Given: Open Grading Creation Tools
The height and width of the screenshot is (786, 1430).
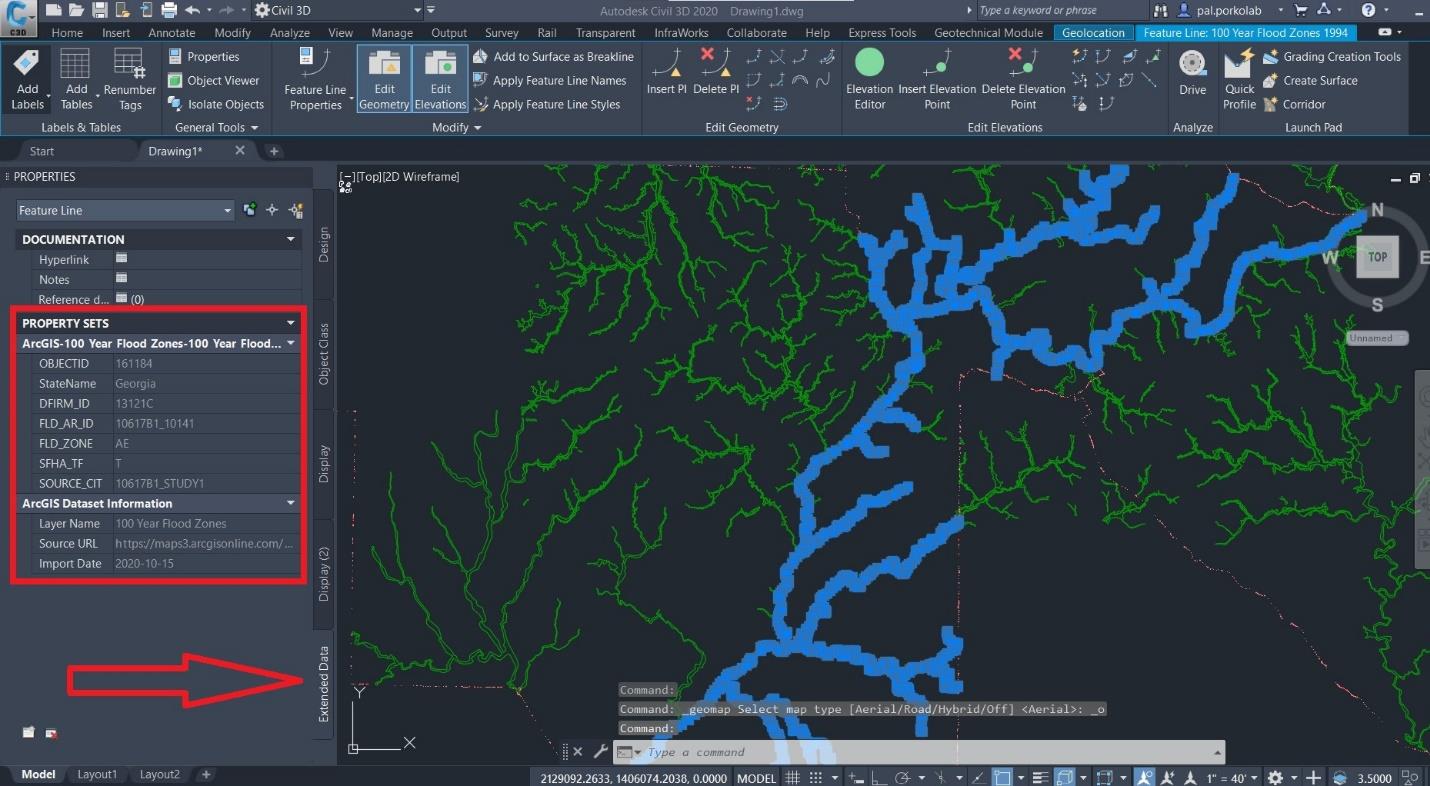Looking at the screenshot, I should [x=1331, y=56].
